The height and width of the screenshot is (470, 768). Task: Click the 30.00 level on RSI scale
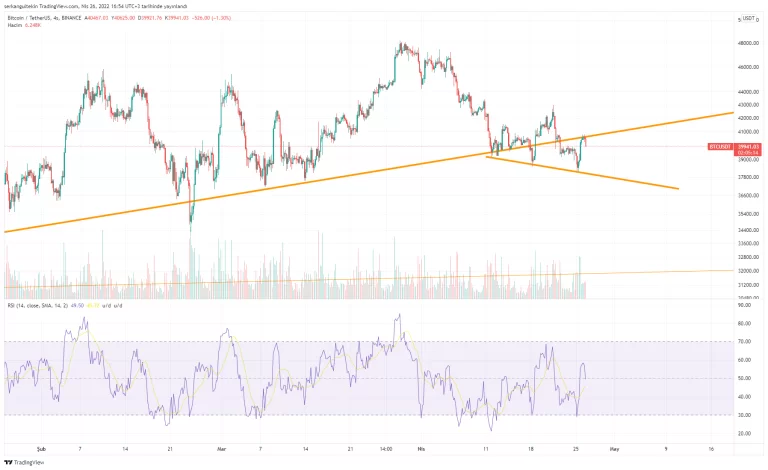[746, 415]
